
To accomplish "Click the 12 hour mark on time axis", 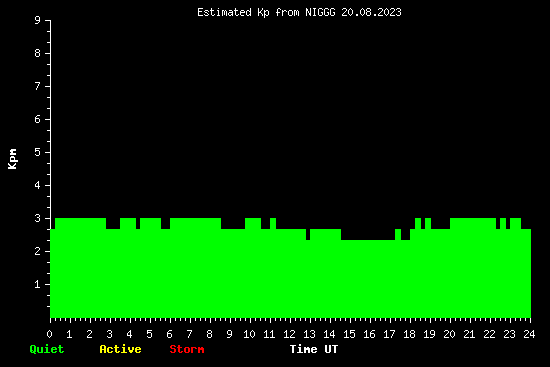I will (x=289, y=334).
